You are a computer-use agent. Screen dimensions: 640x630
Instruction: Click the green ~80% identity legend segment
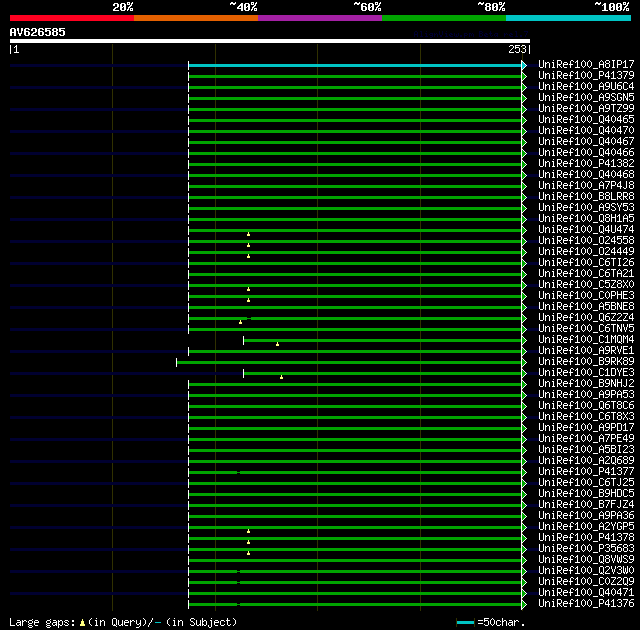[x=444, y=18]
